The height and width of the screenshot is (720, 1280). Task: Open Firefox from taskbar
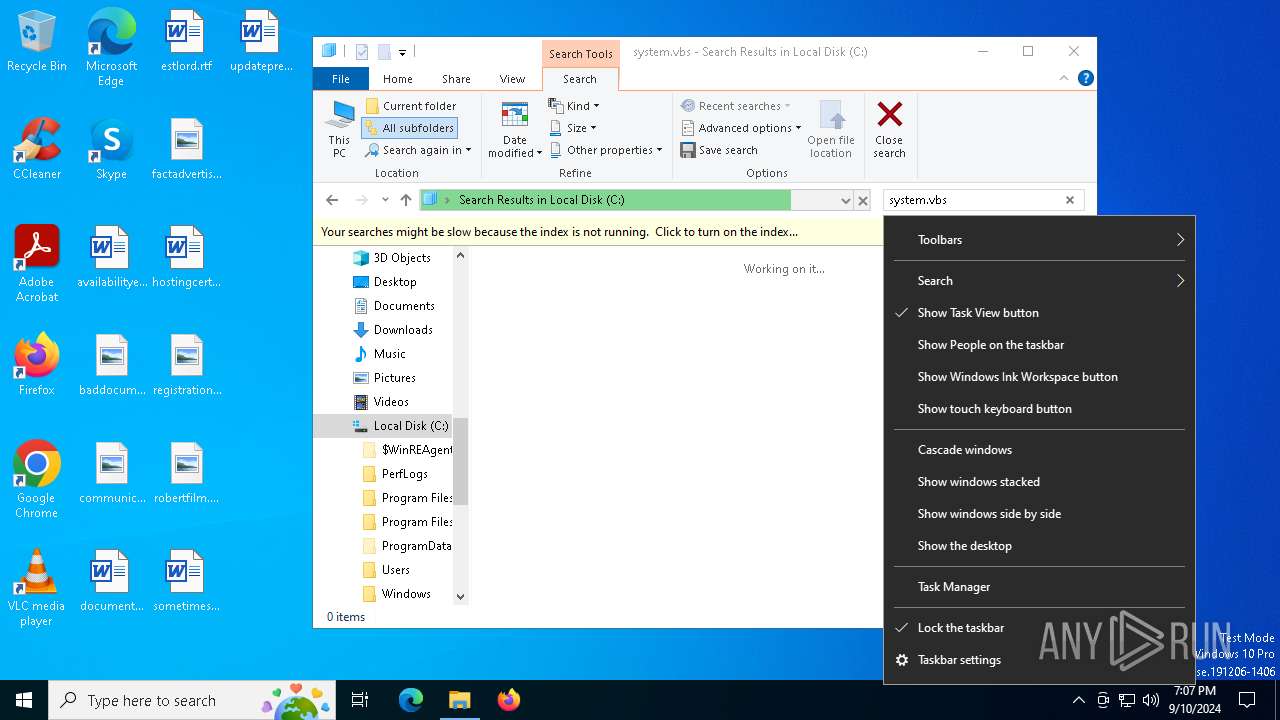point(508,700)
